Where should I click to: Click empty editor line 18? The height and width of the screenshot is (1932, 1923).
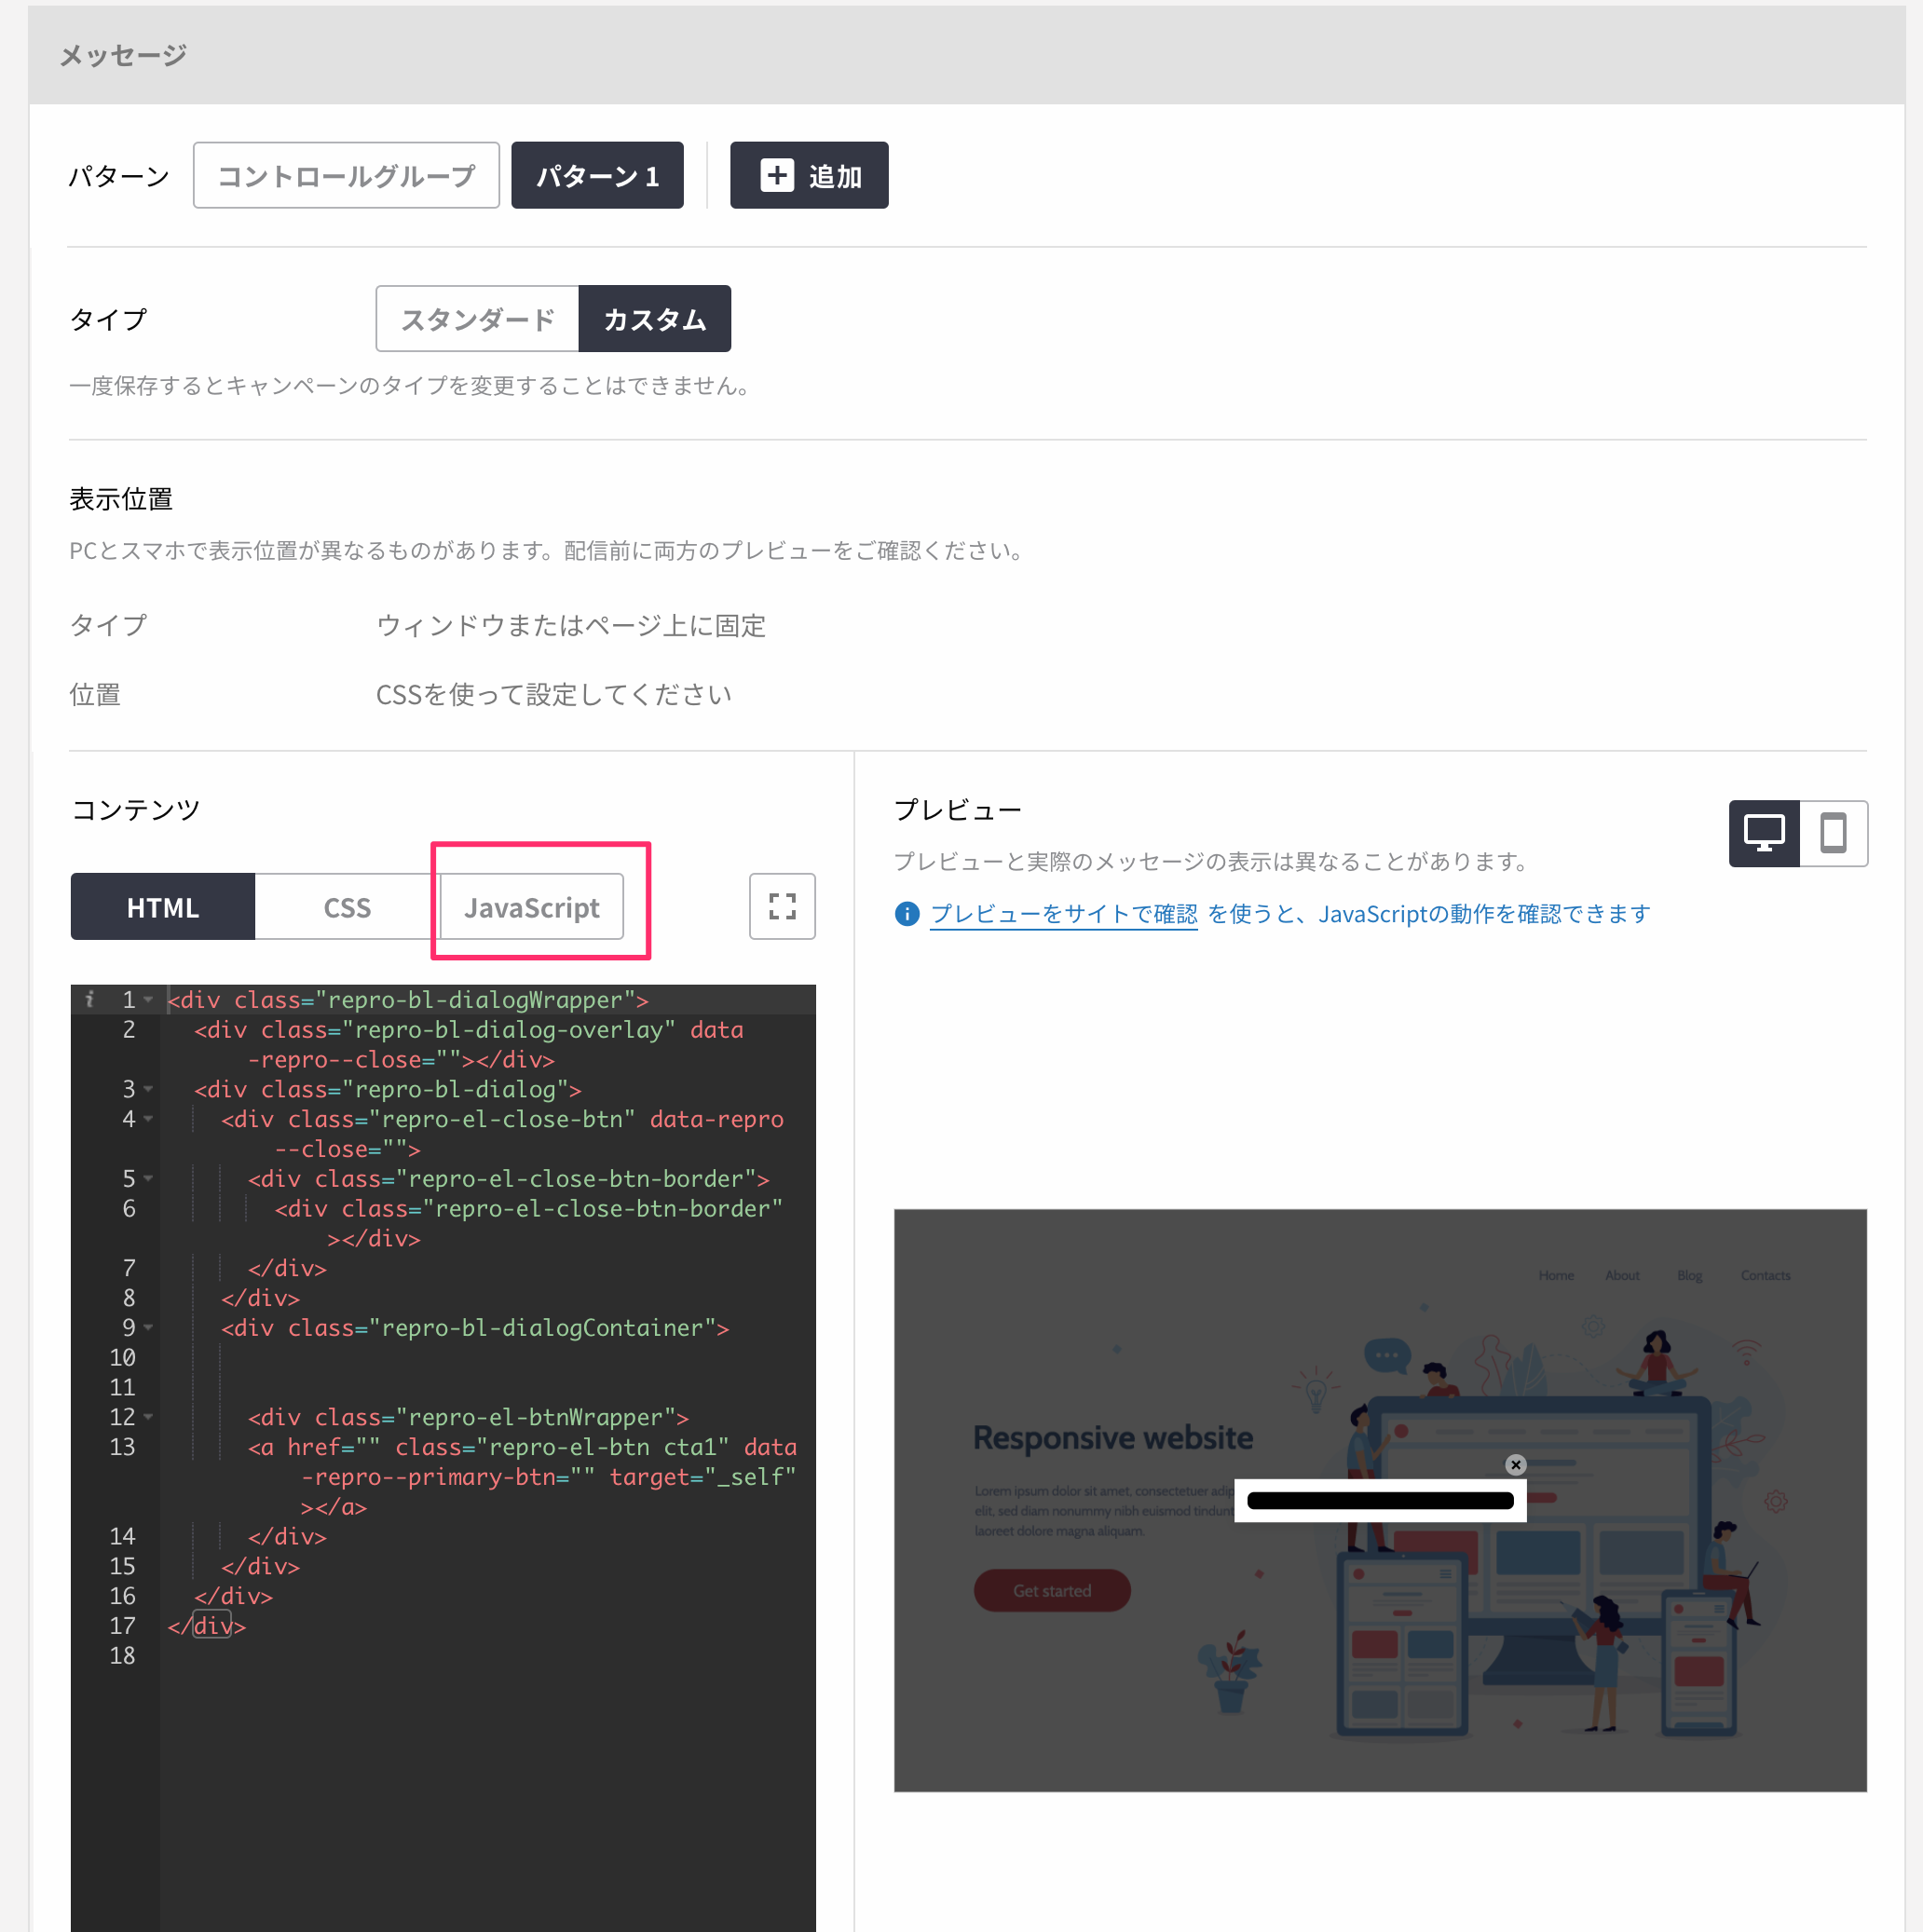[487, 1656]
